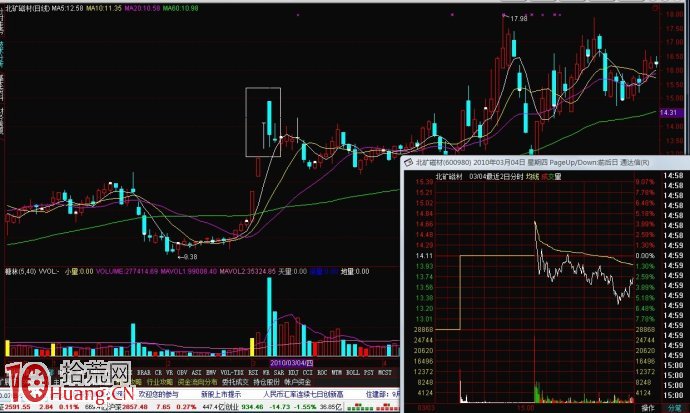Click the 小量:0.00 indicator label
This screenshot has height=413, width=690.
click(x=79, y=271)
